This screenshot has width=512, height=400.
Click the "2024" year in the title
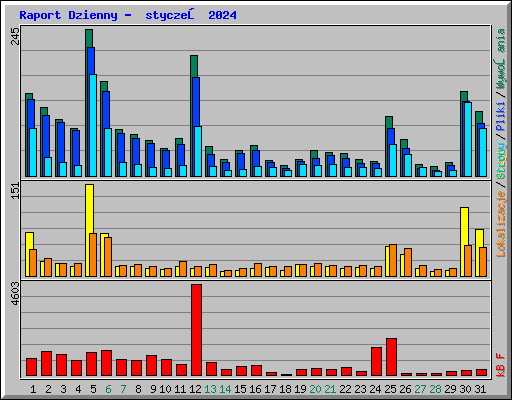point(222,15)
